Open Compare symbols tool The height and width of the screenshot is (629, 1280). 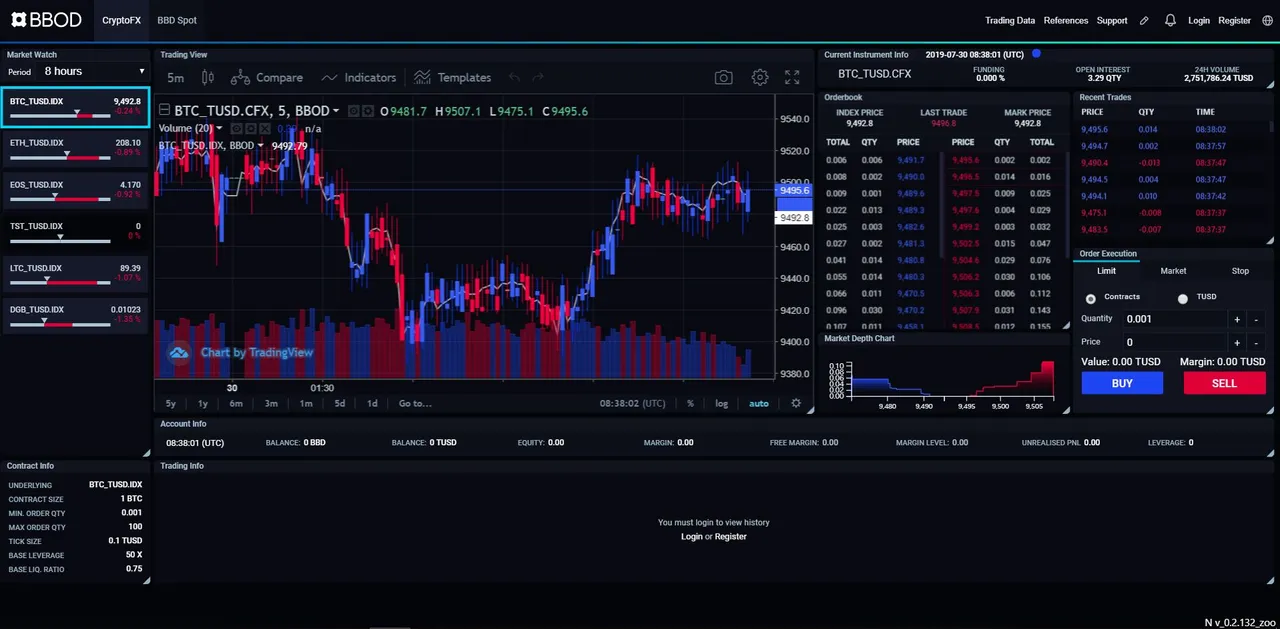(267, 77)
